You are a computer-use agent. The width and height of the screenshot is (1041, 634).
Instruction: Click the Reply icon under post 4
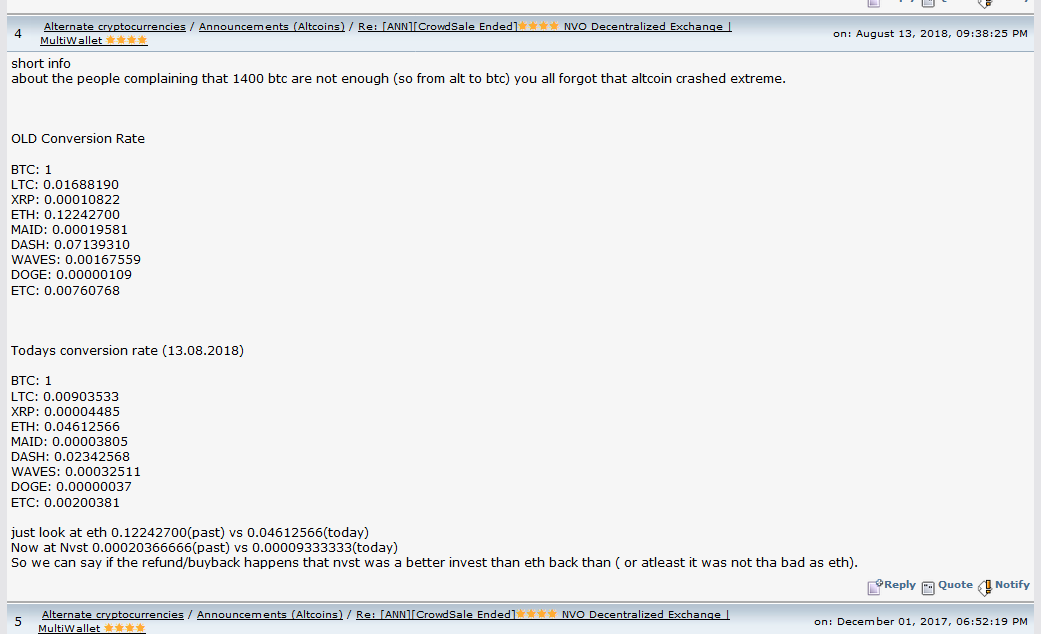tap(874, 587)
